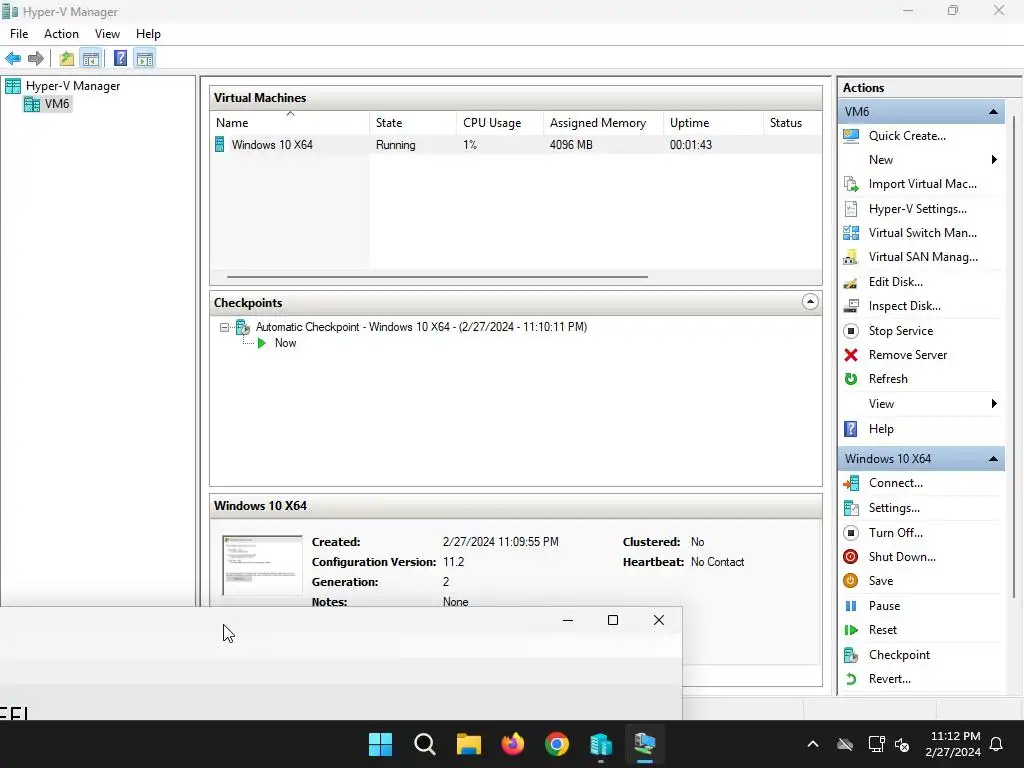Click the red Remove Server action
The image size is (1024, 768).
pos(908,355)
